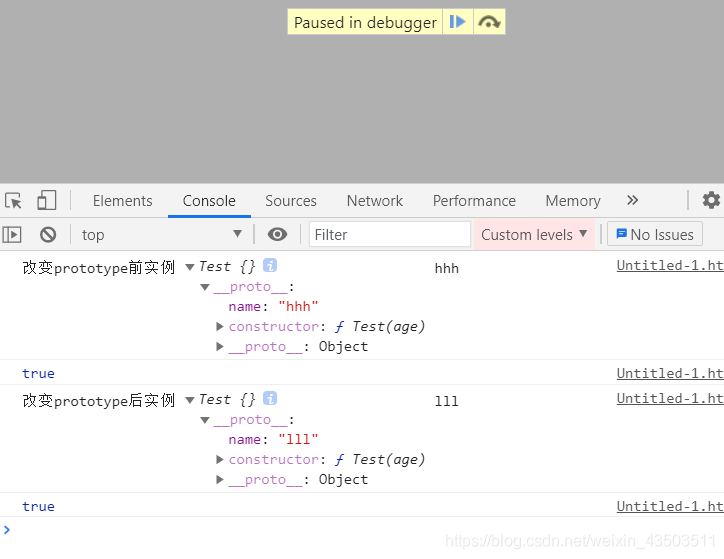Clear the console
This screenshot has height=559, width=724.
48,234
